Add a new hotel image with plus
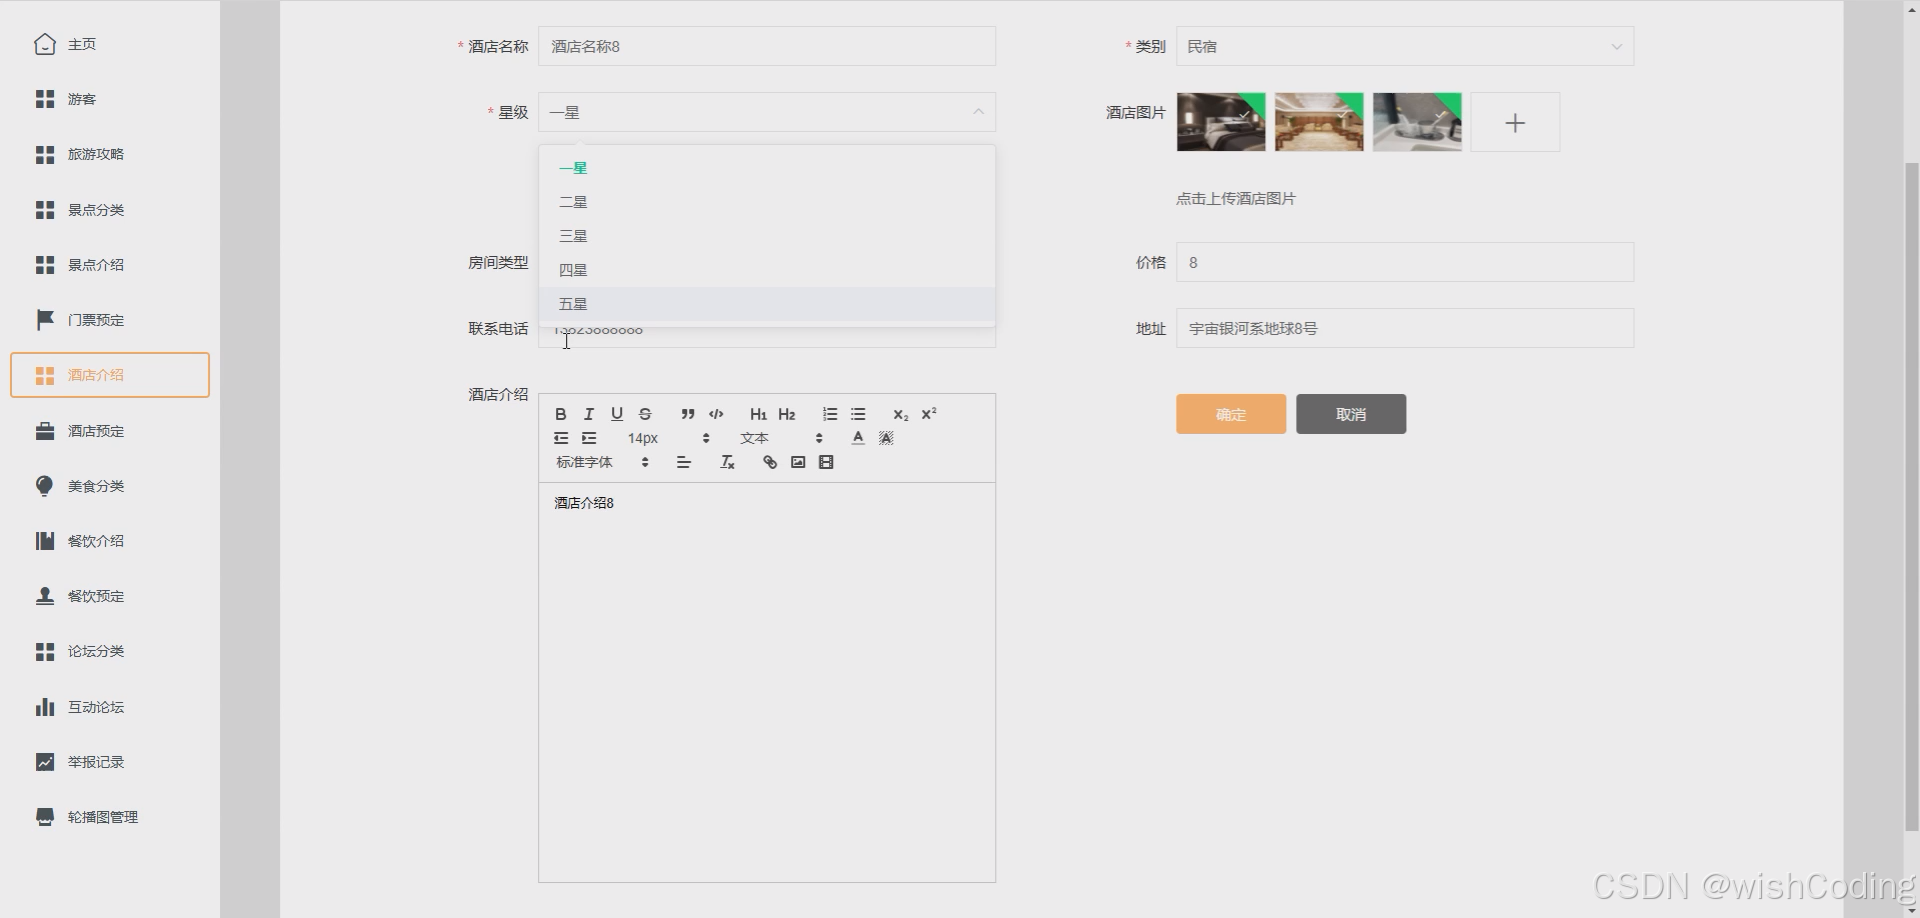1920x918 pixels. pyautogui.click(x=1515, y=122)
